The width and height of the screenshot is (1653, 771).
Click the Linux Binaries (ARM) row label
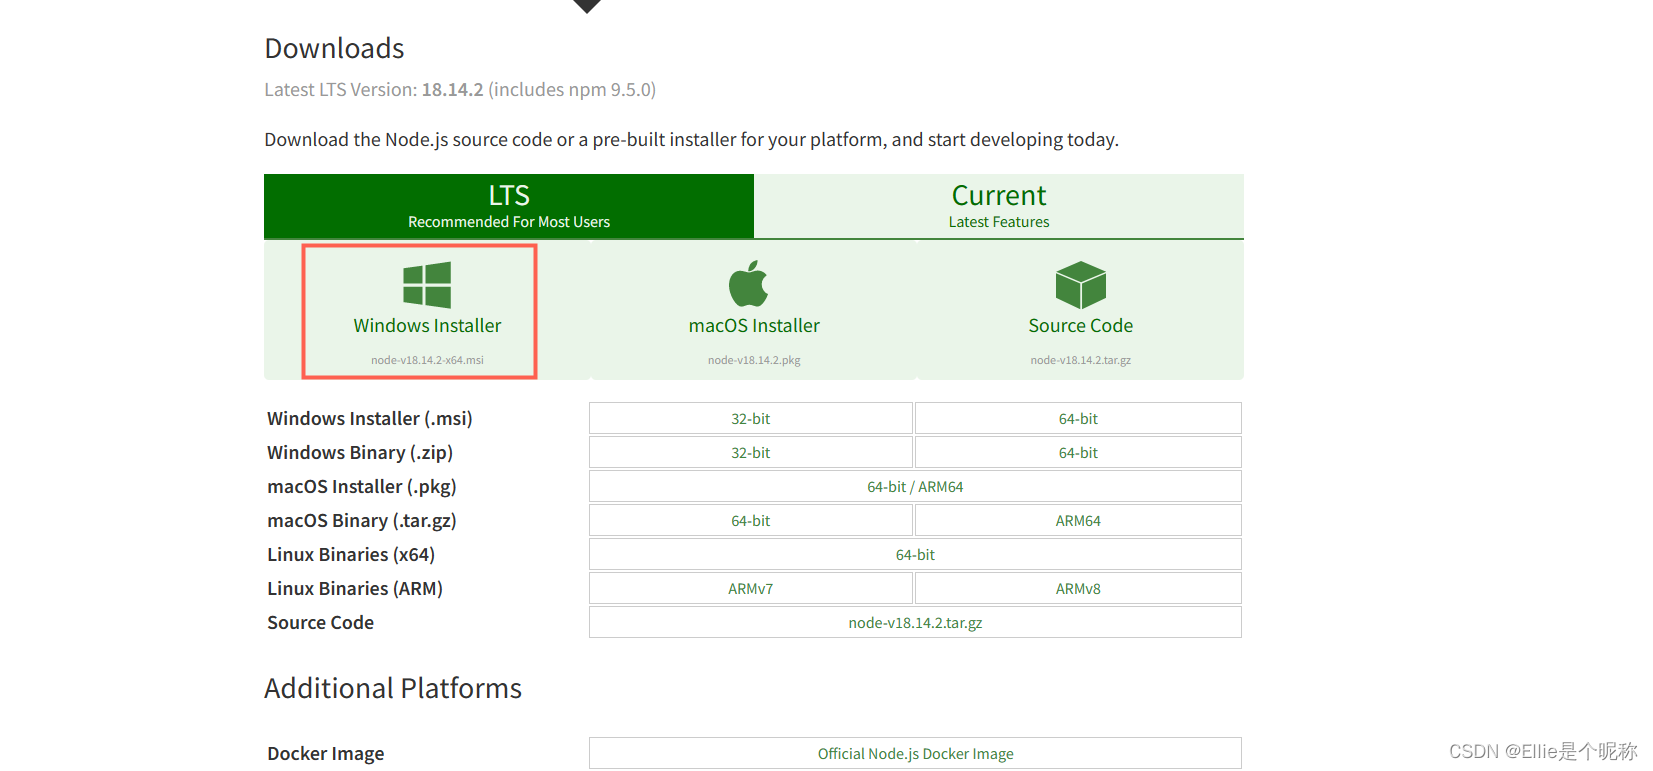(x=355, y=588)
